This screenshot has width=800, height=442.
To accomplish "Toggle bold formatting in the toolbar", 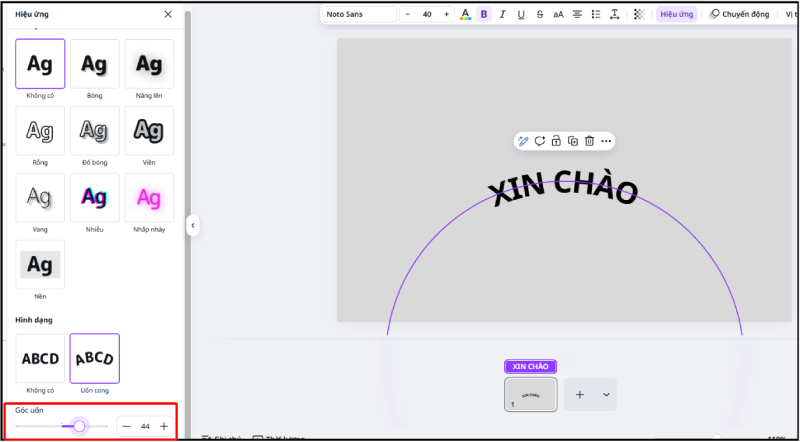I will 484,15.
